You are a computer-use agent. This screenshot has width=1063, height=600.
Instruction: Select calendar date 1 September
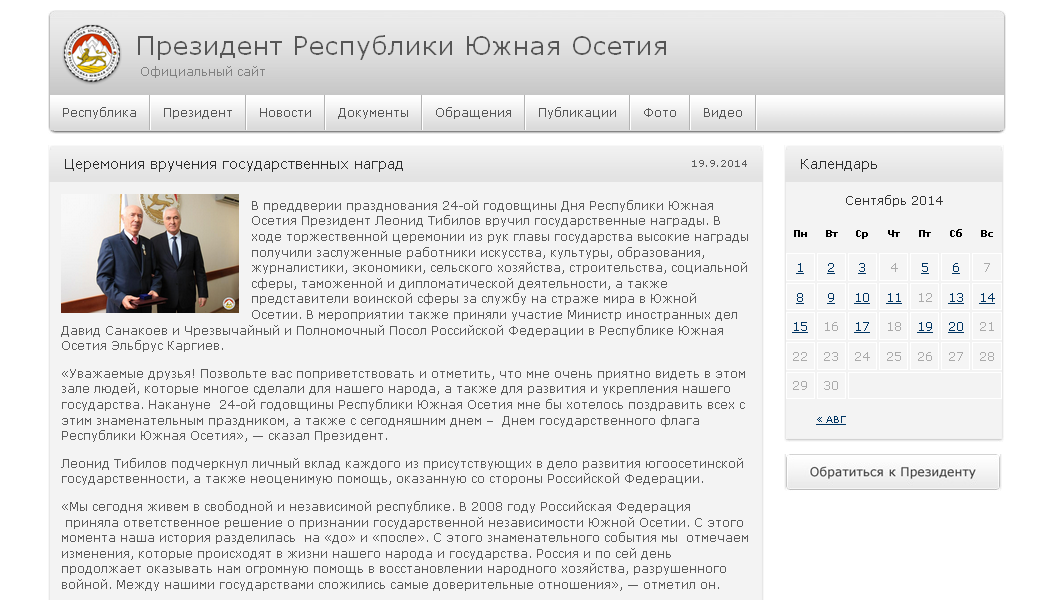800,268
